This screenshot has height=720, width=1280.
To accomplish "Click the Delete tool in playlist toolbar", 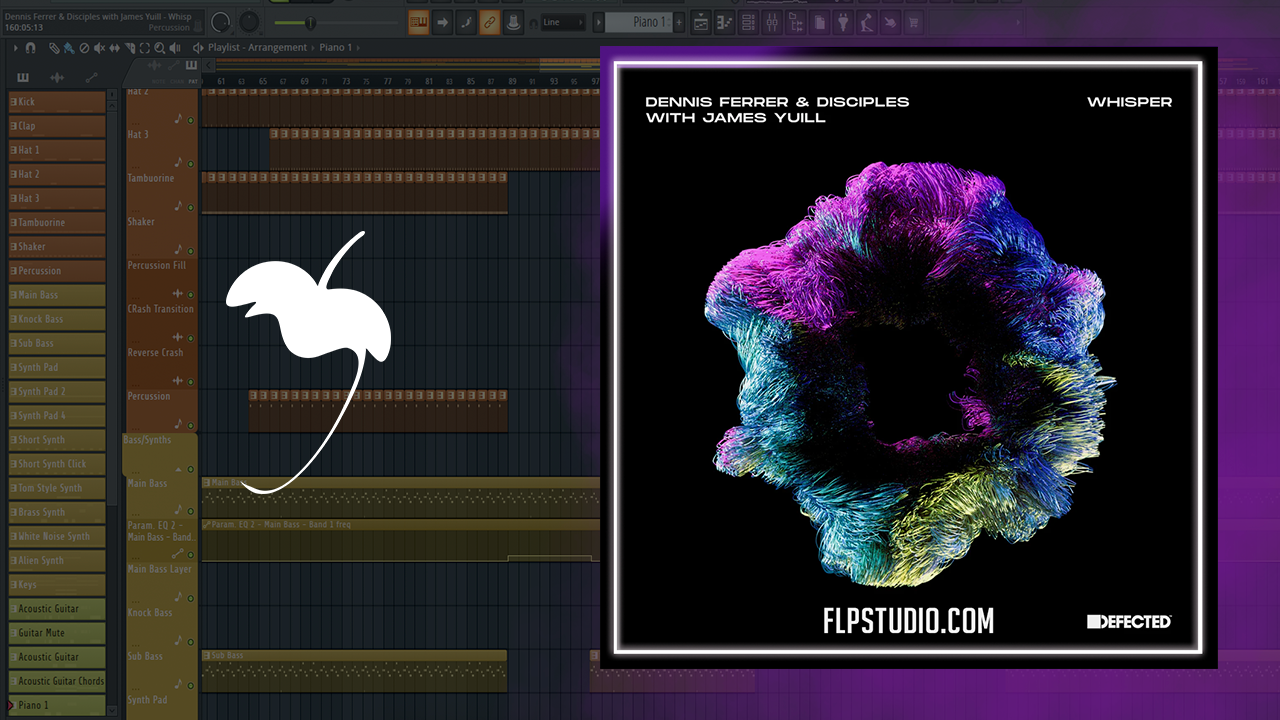I will [84, 47].
